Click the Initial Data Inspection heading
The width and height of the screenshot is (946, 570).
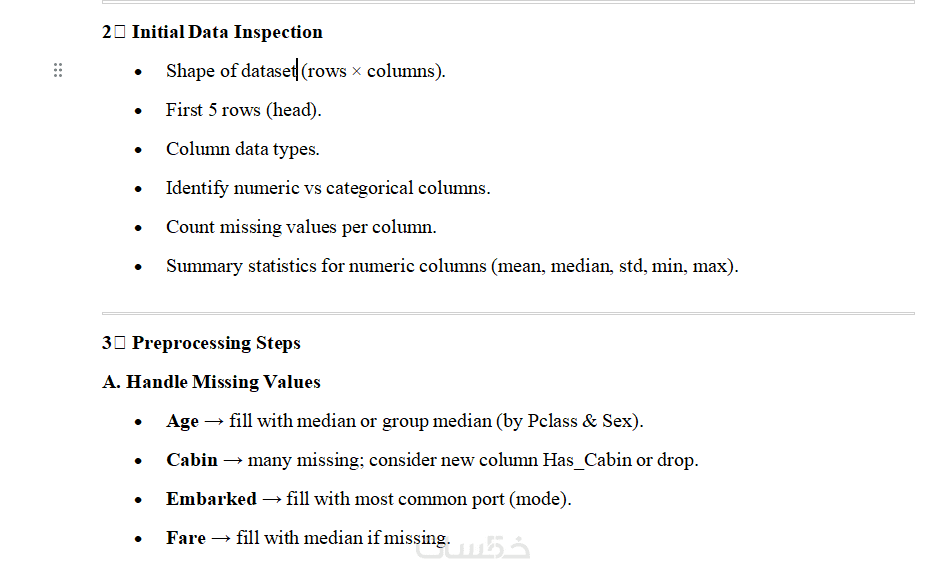227,32
